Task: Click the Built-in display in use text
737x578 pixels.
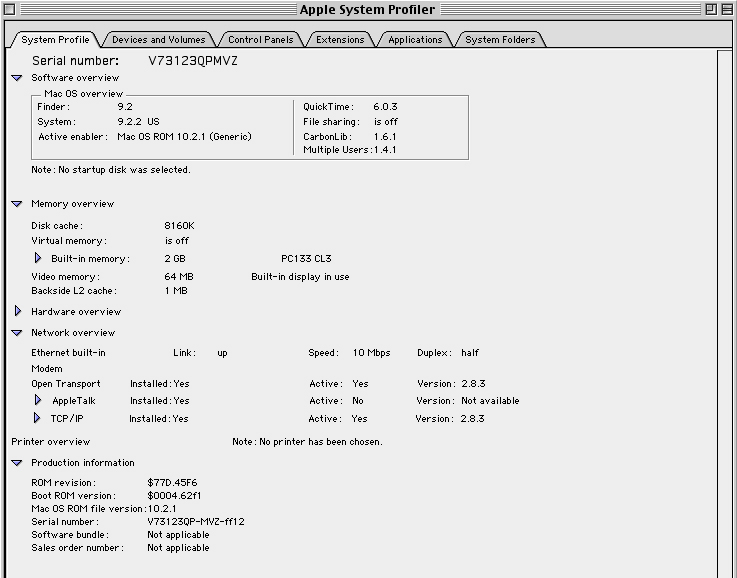Action: click(x=300, y=277)
